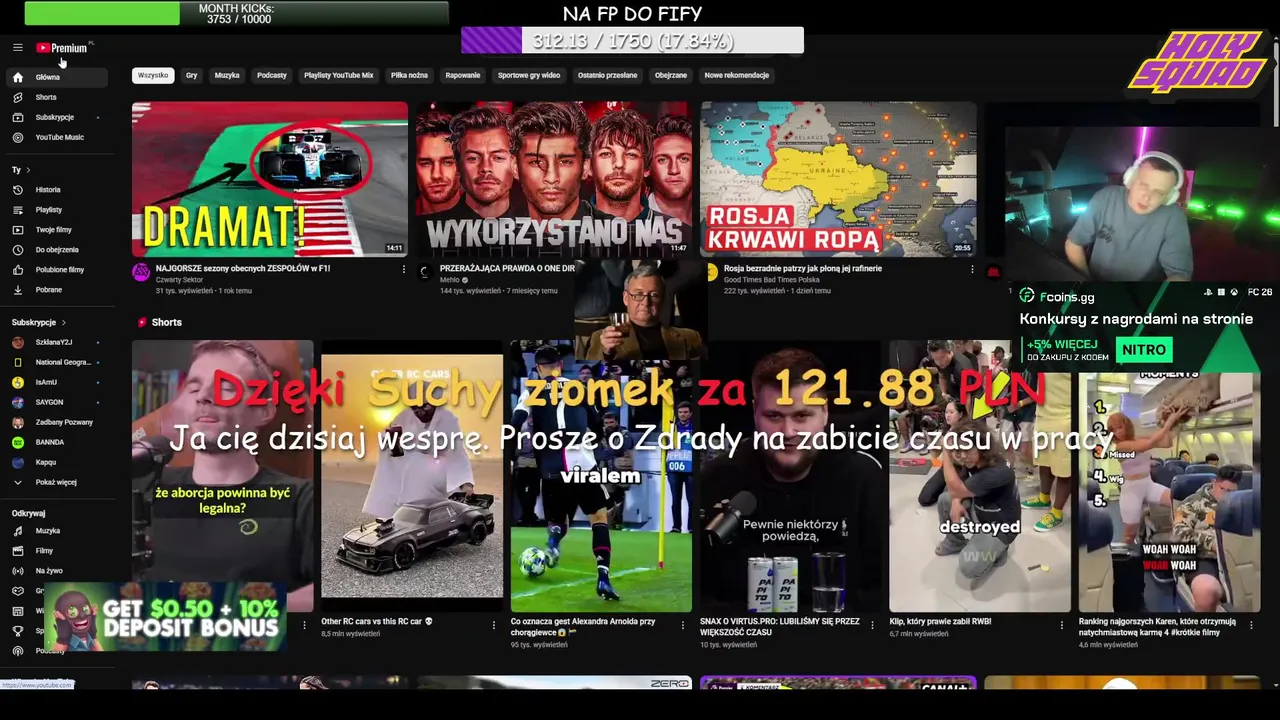The image size is (1280, 720).
Task: Open SzklanaY2J channel avatar
Action: pos(18,342)
